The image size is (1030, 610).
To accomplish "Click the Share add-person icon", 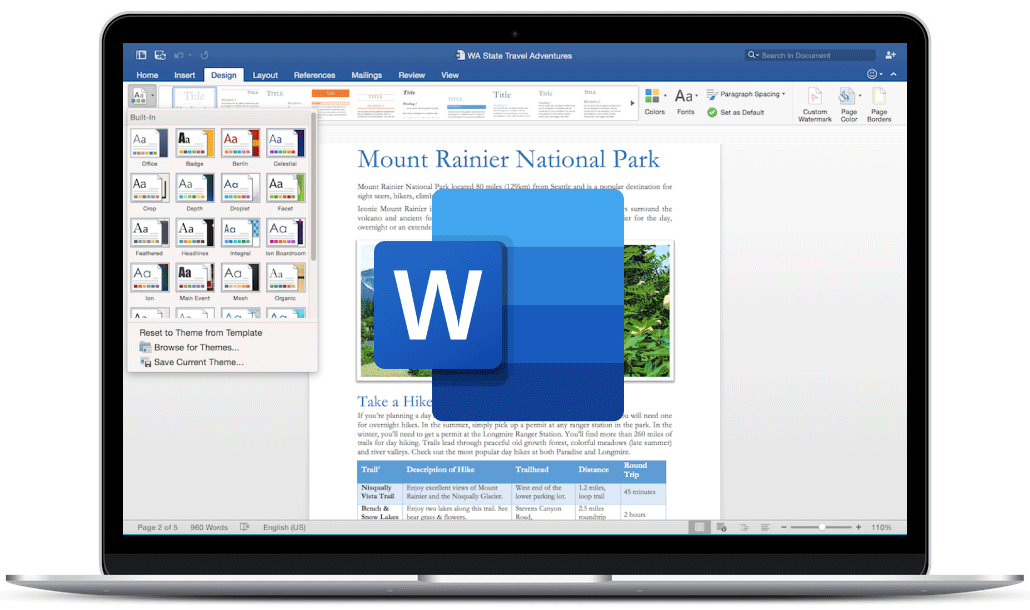I will click(891, 55).
